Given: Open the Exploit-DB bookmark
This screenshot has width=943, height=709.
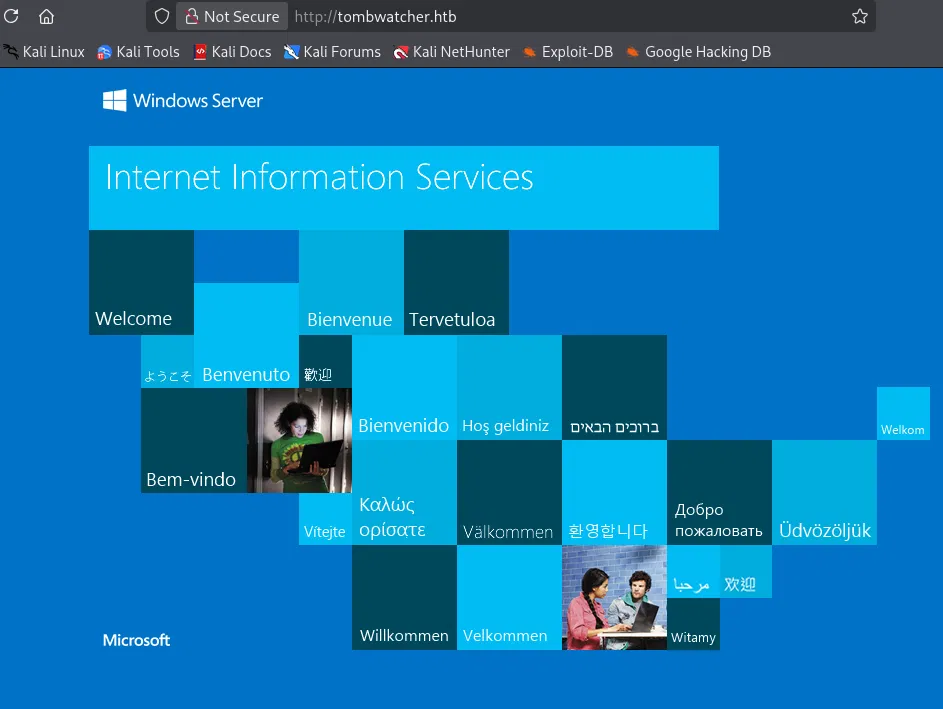Looking at the screenshot, I should (x=568, y=52).
